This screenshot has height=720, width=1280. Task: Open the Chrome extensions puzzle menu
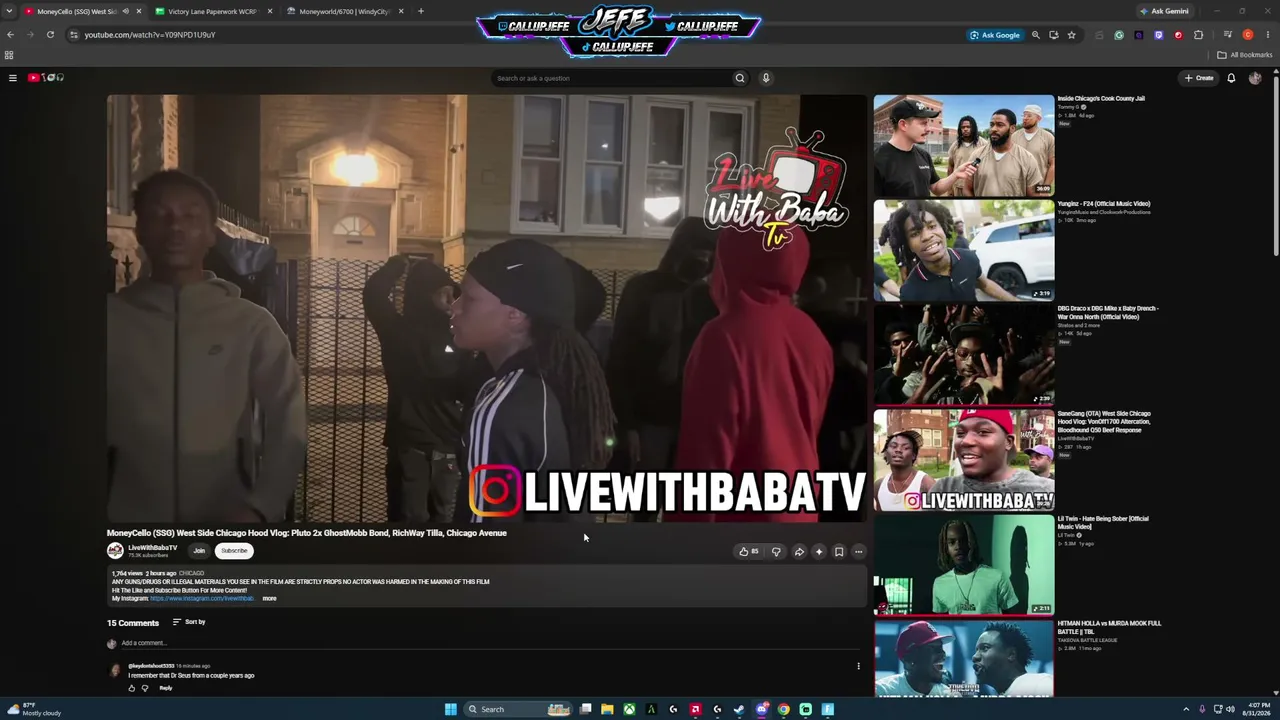tap(1198, 35)
